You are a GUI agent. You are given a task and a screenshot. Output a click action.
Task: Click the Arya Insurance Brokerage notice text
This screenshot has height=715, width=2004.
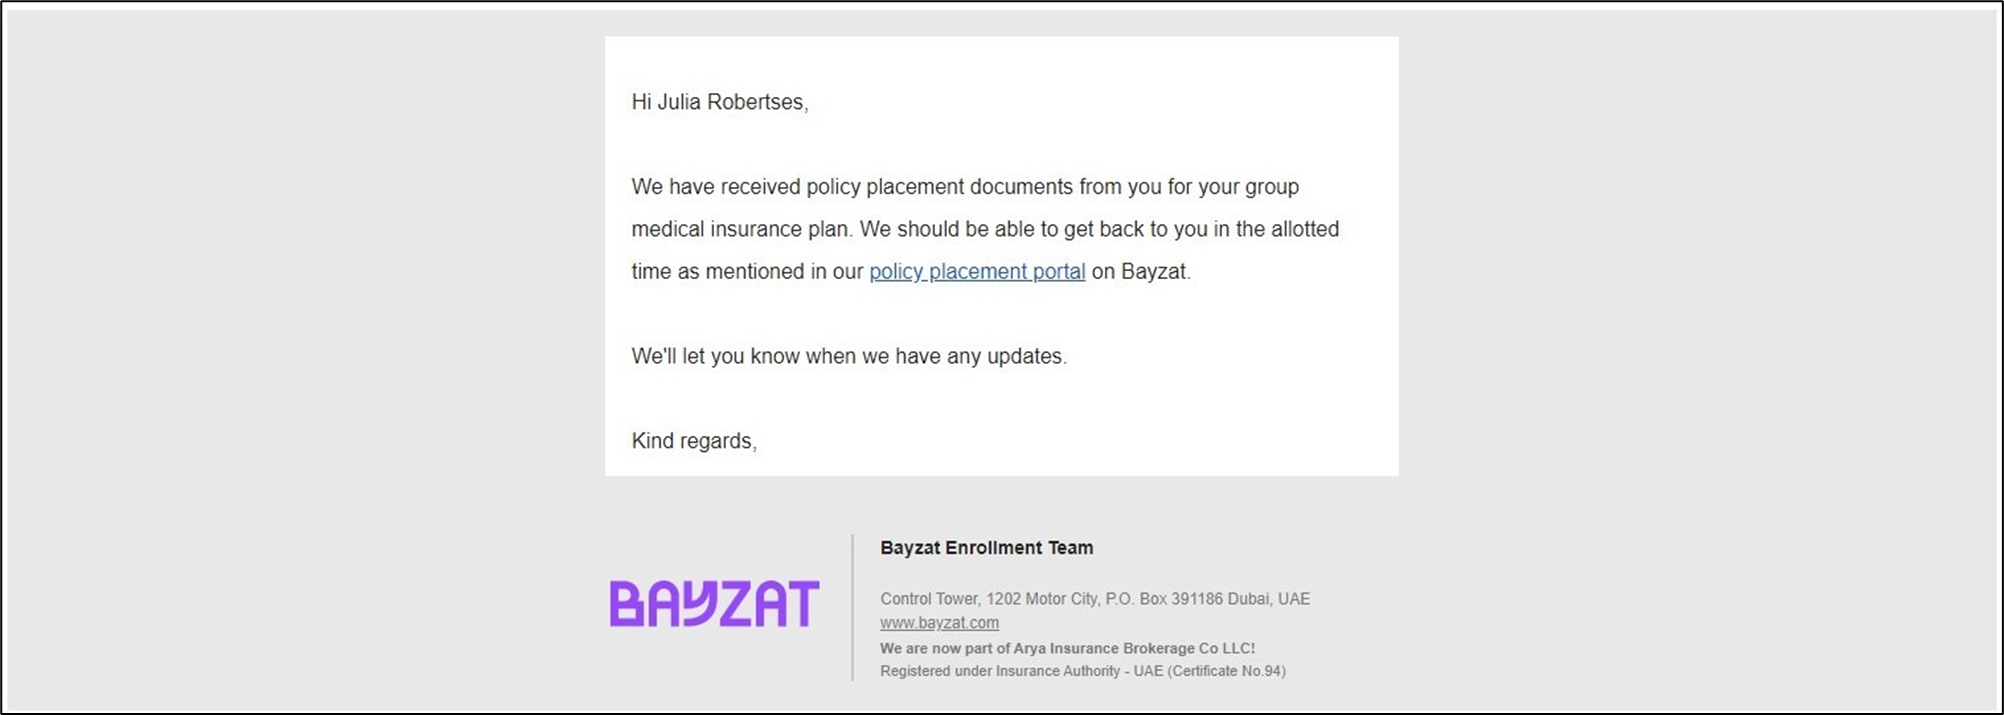1067,648
